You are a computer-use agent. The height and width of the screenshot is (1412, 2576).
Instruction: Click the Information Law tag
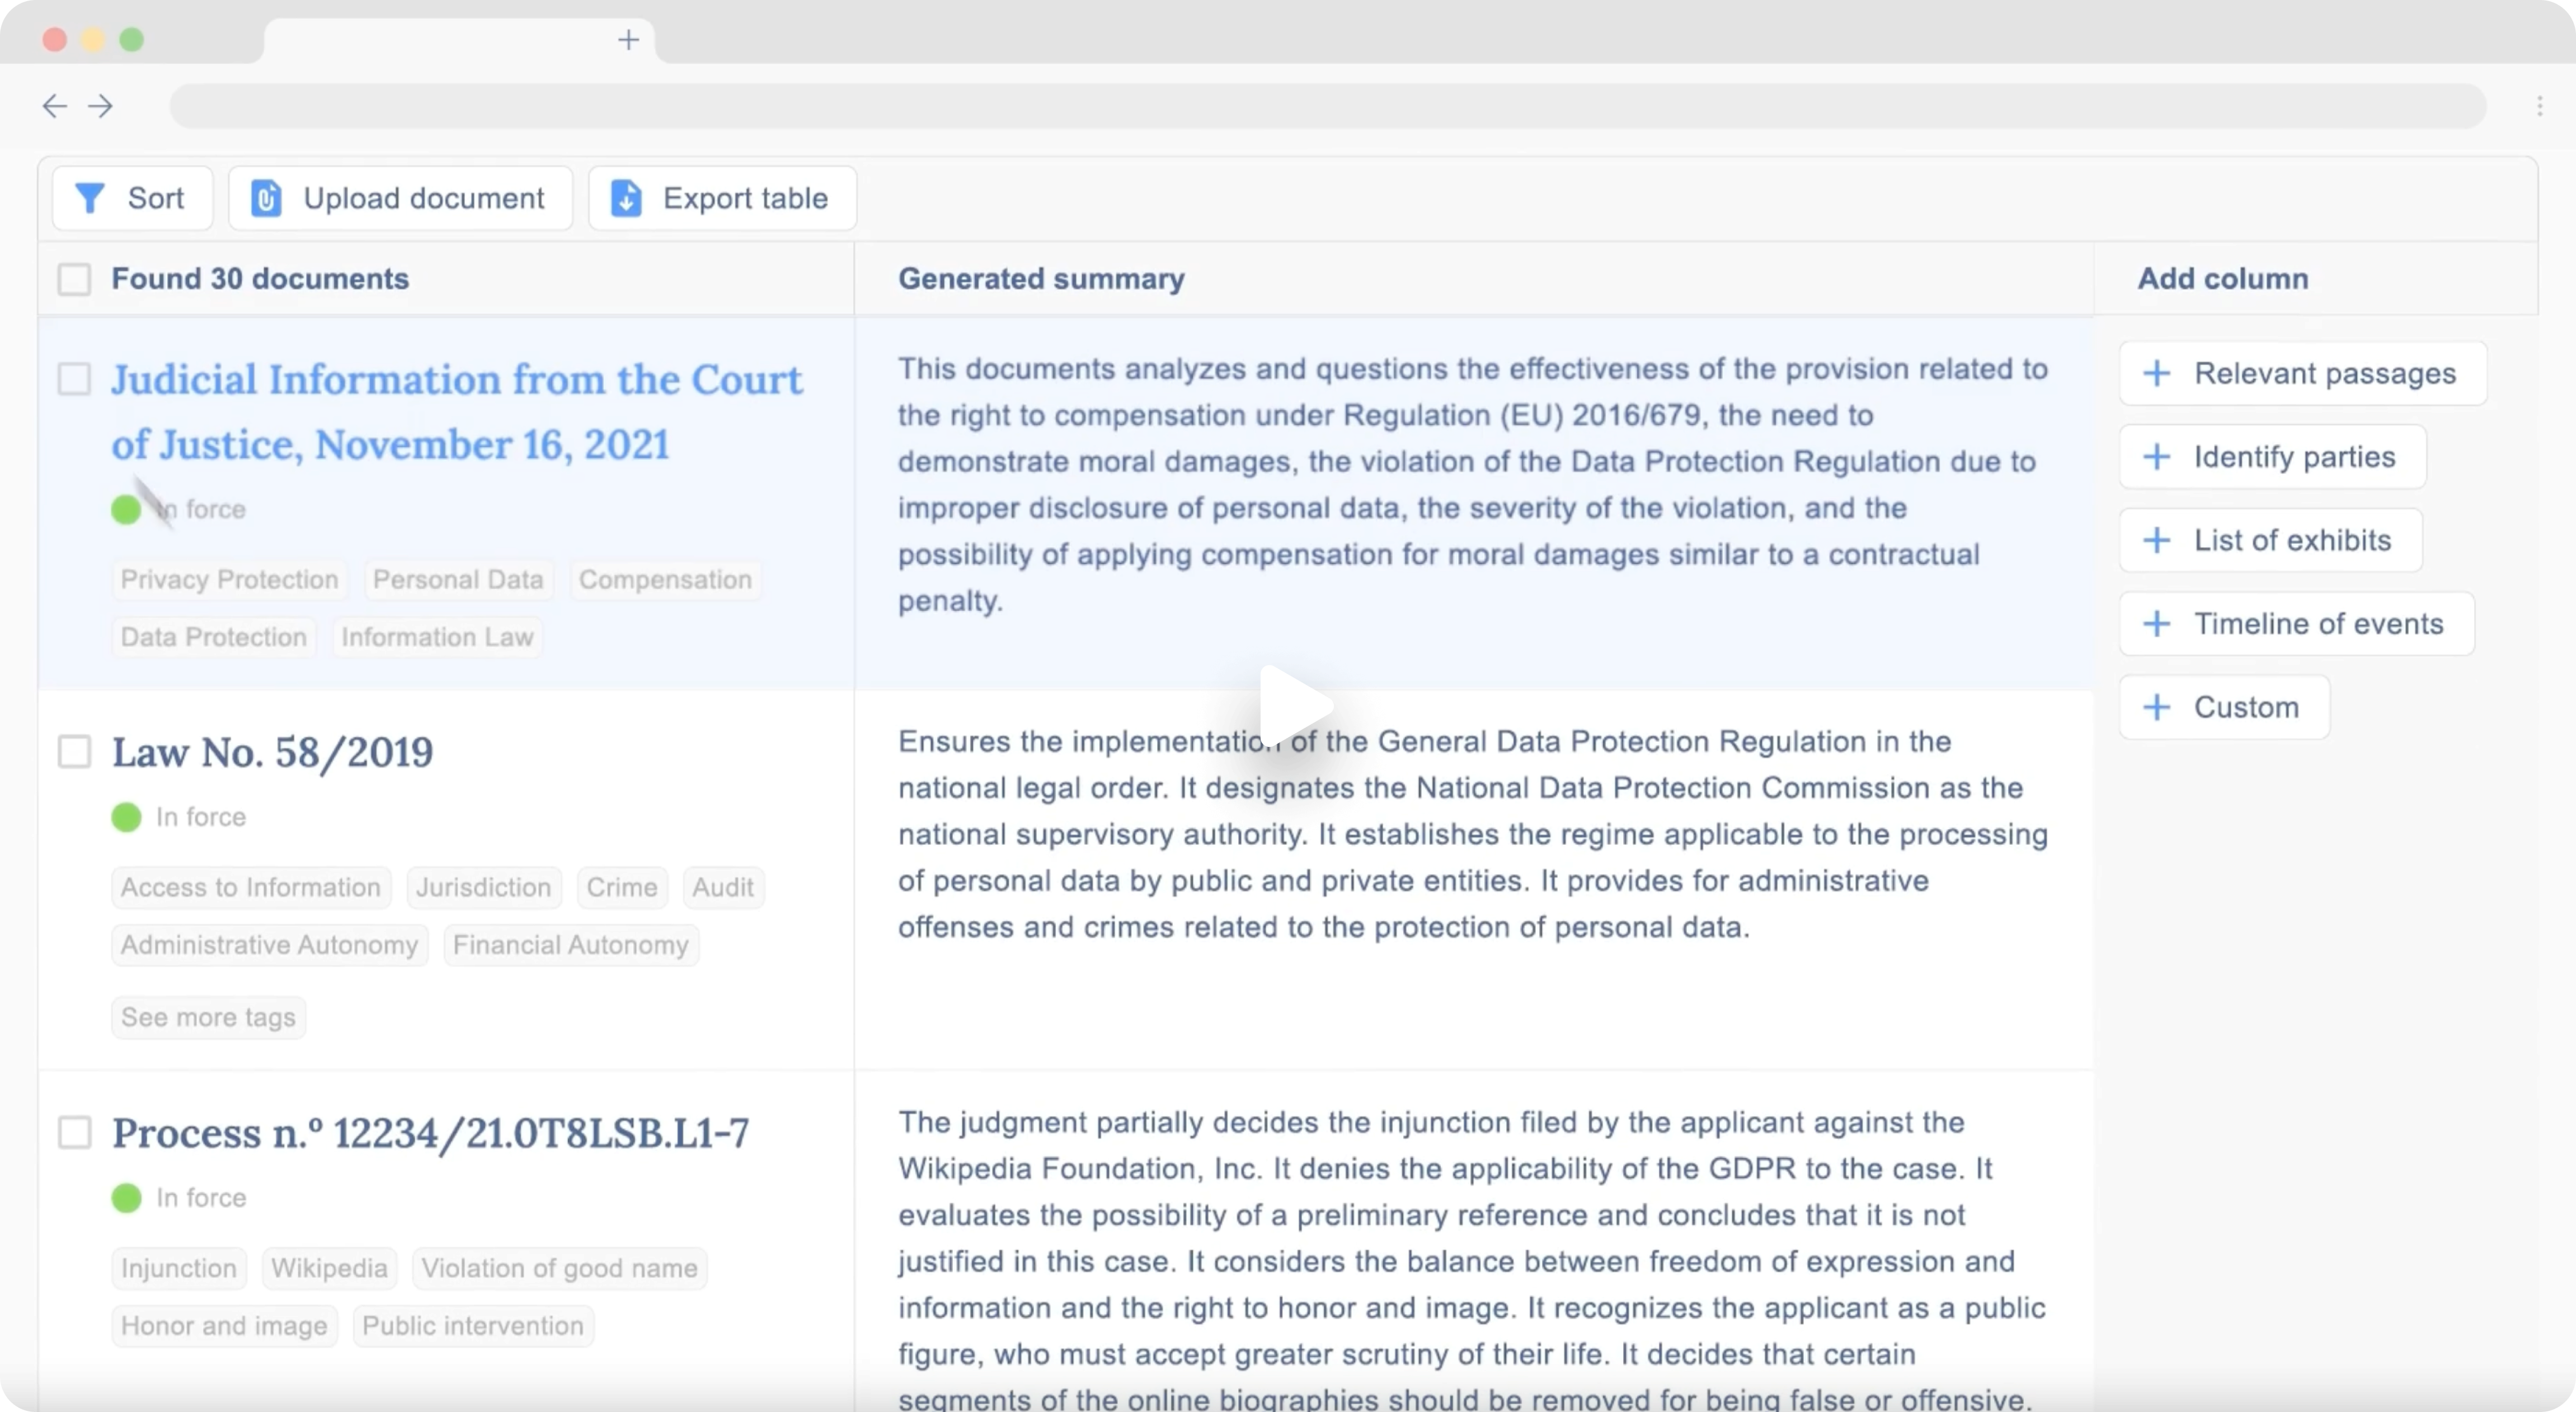(437, 637)
